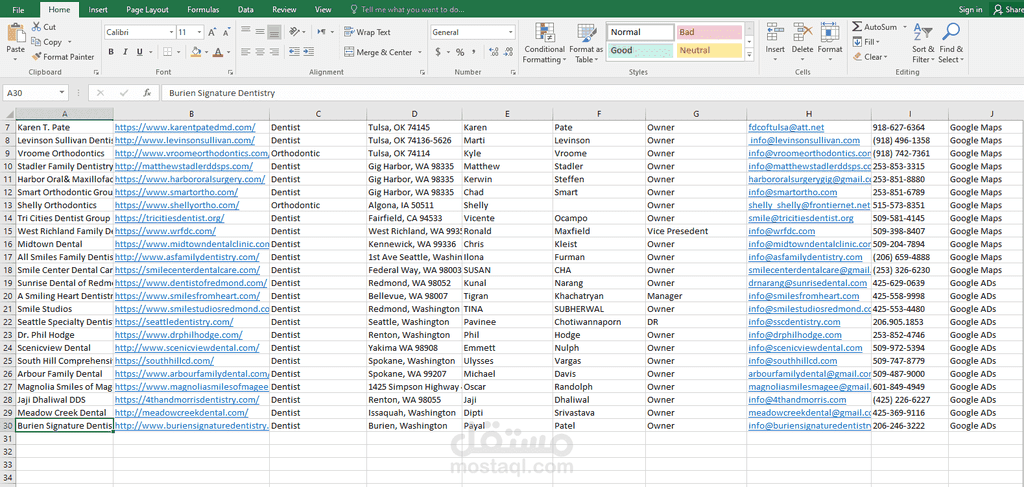1024x487 pixels.
Task: Toggle underline formatting
Action: coord(140,52)
